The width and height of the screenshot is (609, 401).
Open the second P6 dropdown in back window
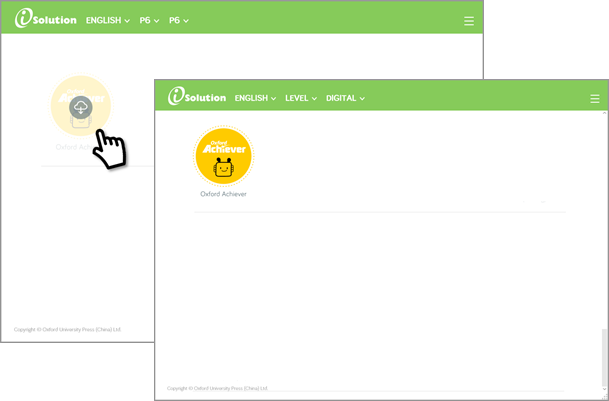(x=179, y=21)
